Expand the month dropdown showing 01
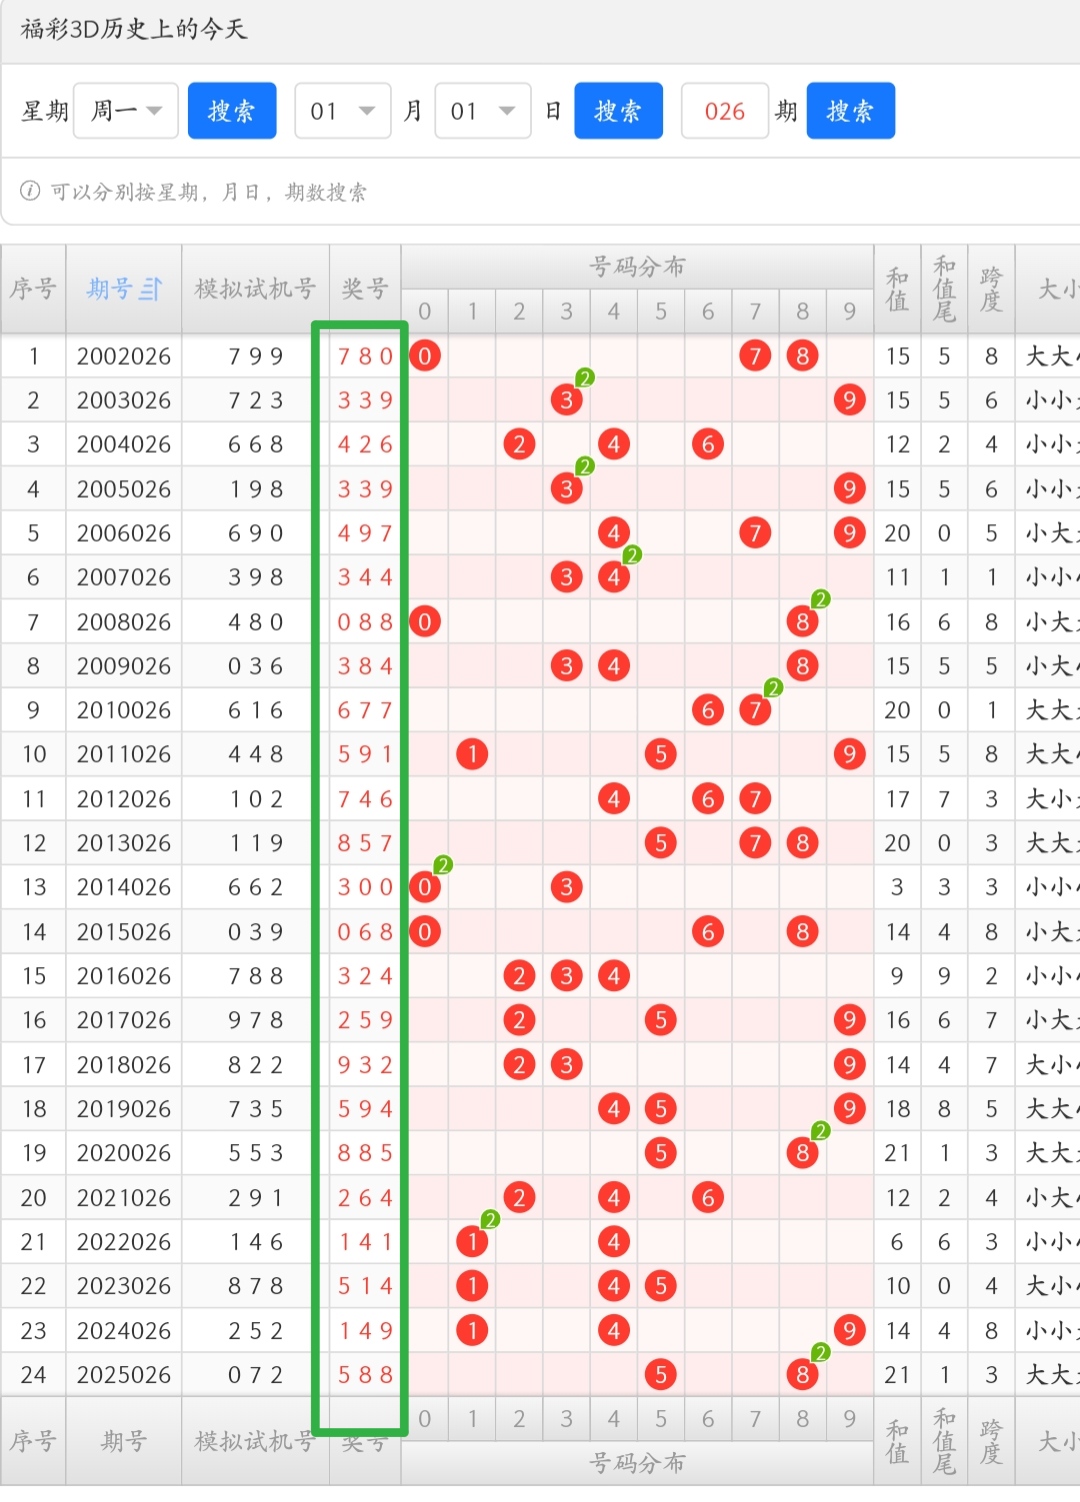Viewport: 1080px width, 1502px height. pos(342,111)
